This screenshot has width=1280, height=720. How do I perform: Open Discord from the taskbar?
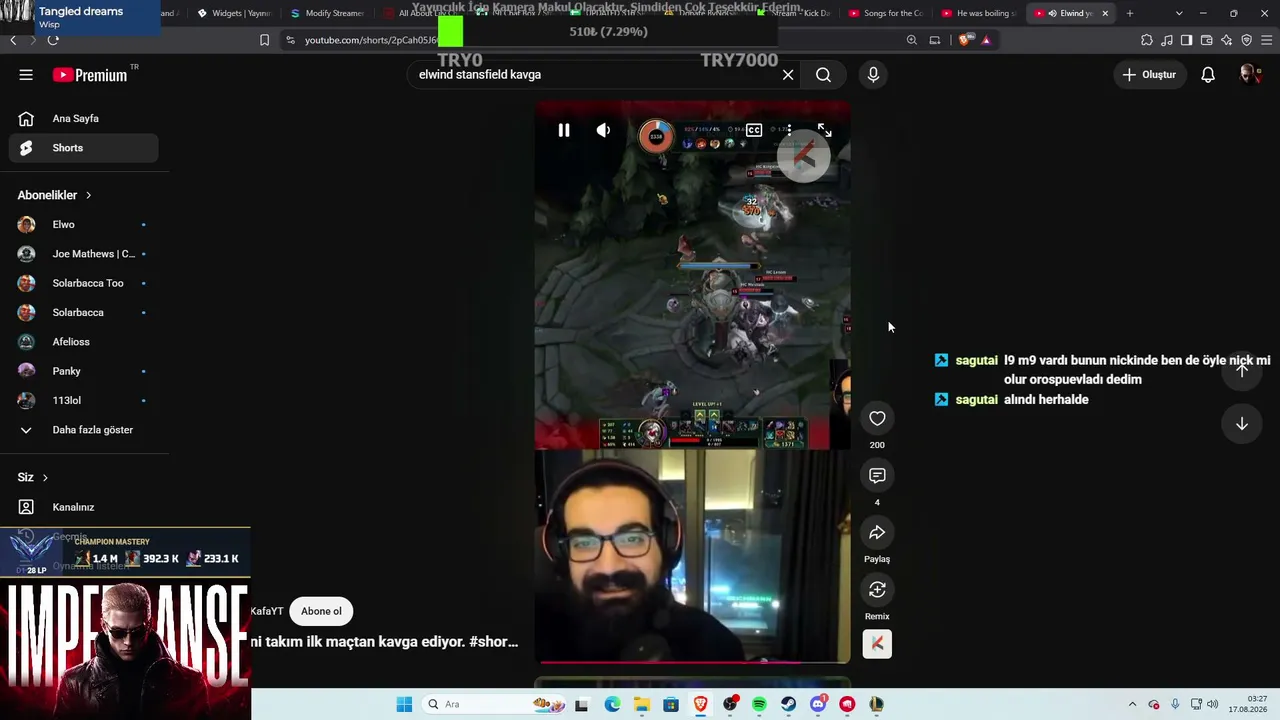click(818, 704)
